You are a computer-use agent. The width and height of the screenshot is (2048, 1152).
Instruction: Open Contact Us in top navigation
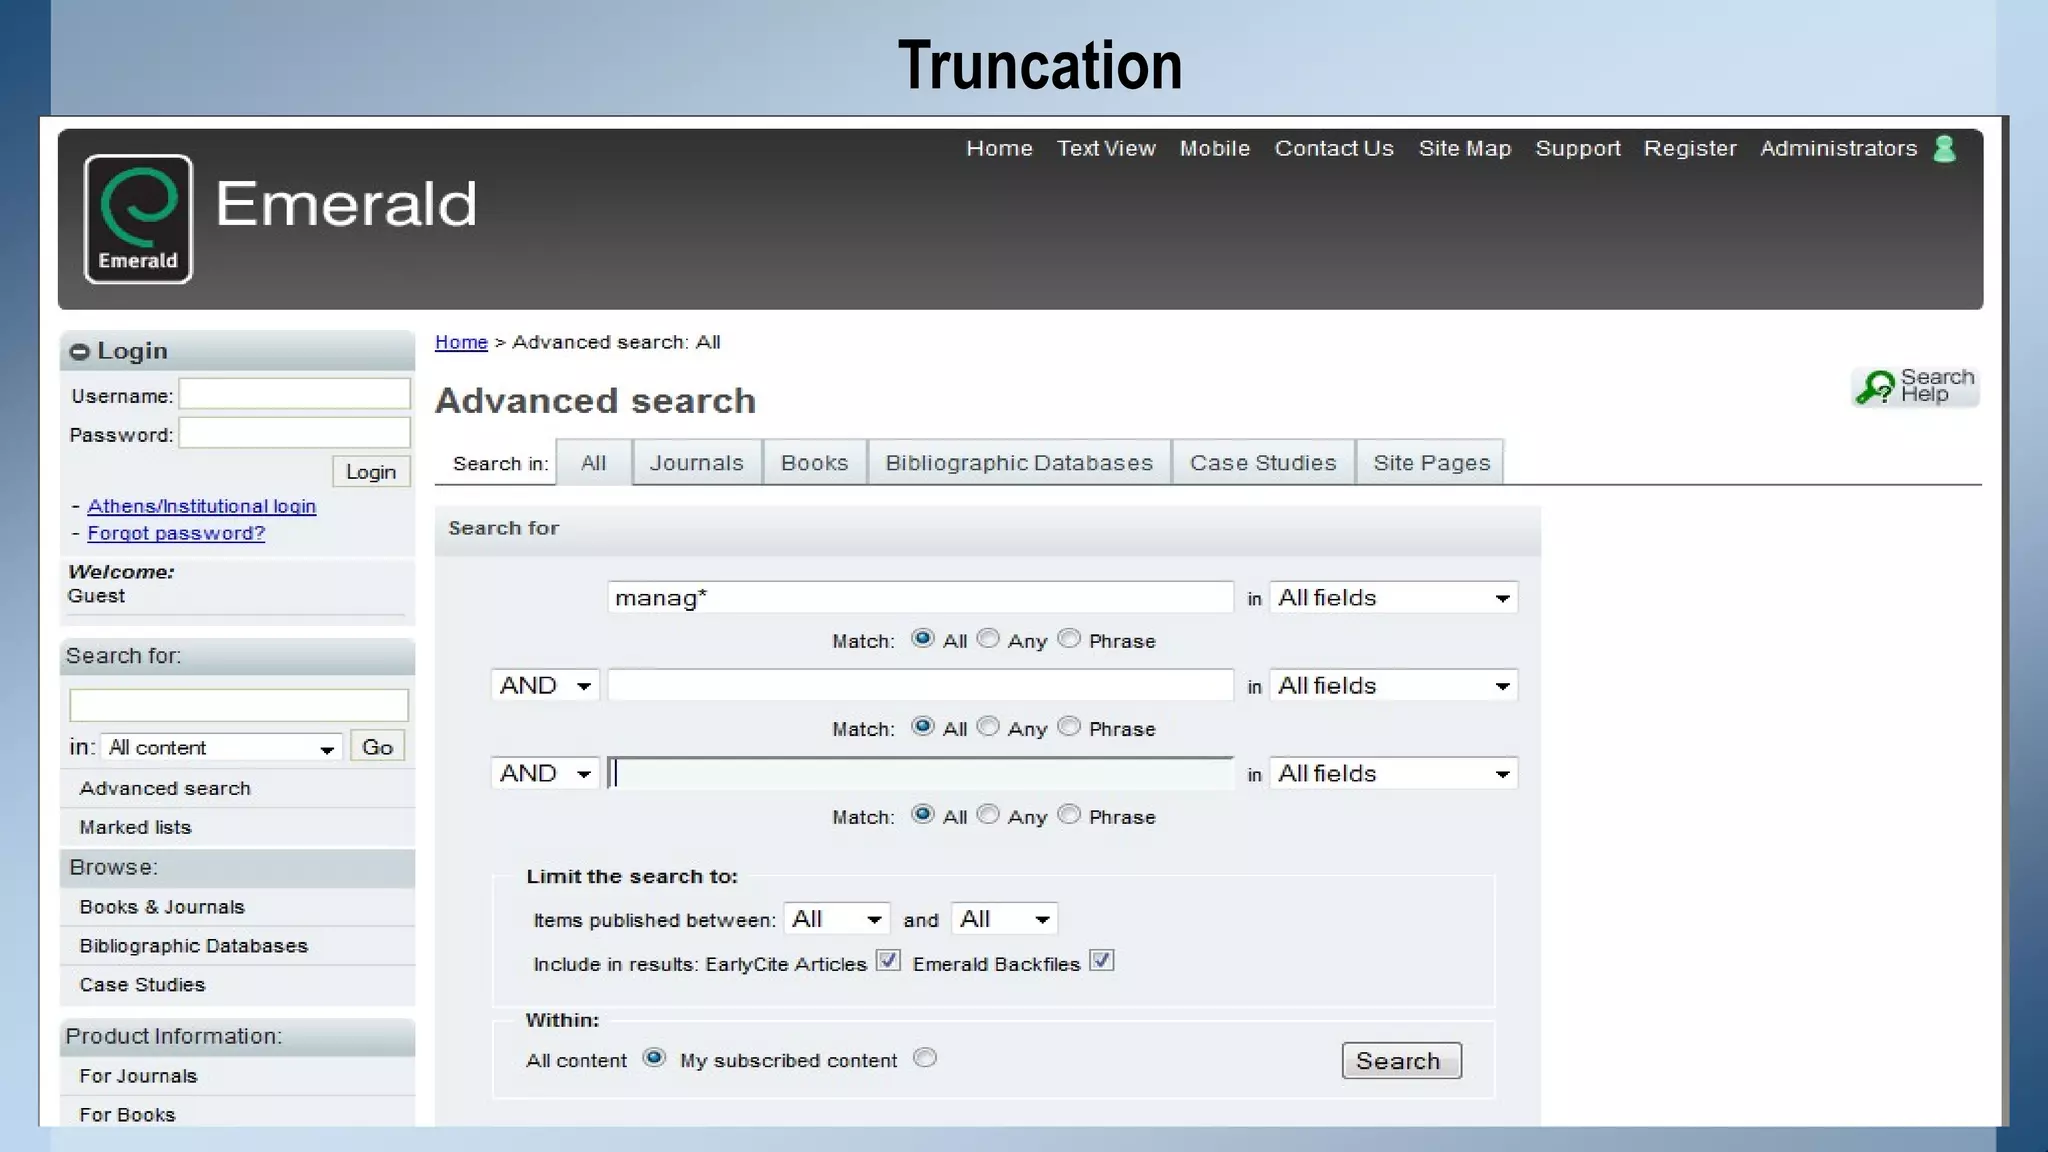coord(1334,148)
